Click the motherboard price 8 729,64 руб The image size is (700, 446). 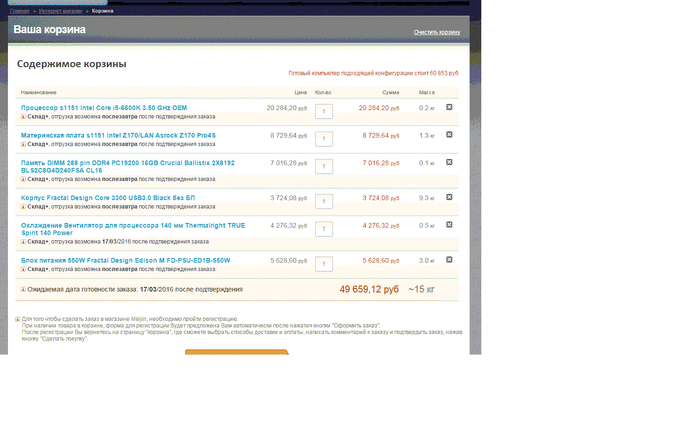(x=288, y=135)
